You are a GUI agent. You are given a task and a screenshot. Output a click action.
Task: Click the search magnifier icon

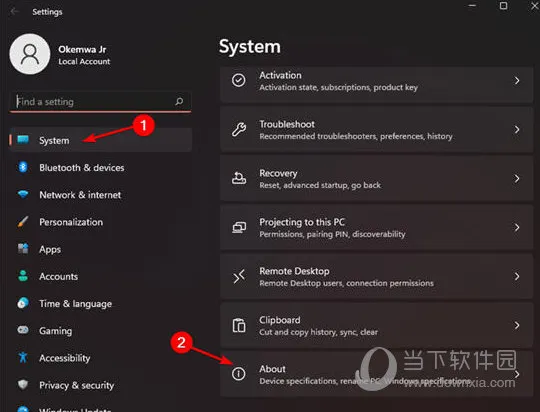click(x=179, y=101)
